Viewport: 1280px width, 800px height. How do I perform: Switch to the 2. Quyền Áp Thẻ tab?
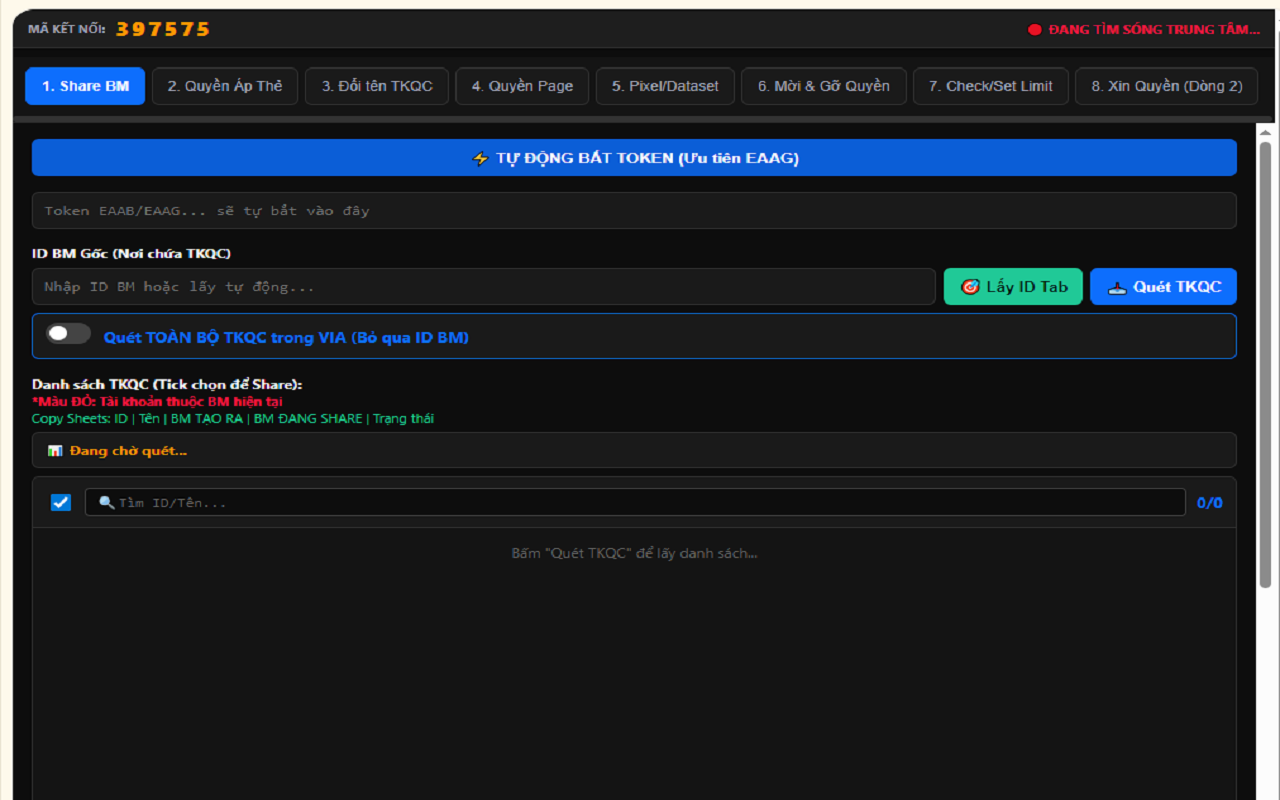pyautogui.click(x=225, y=86)
